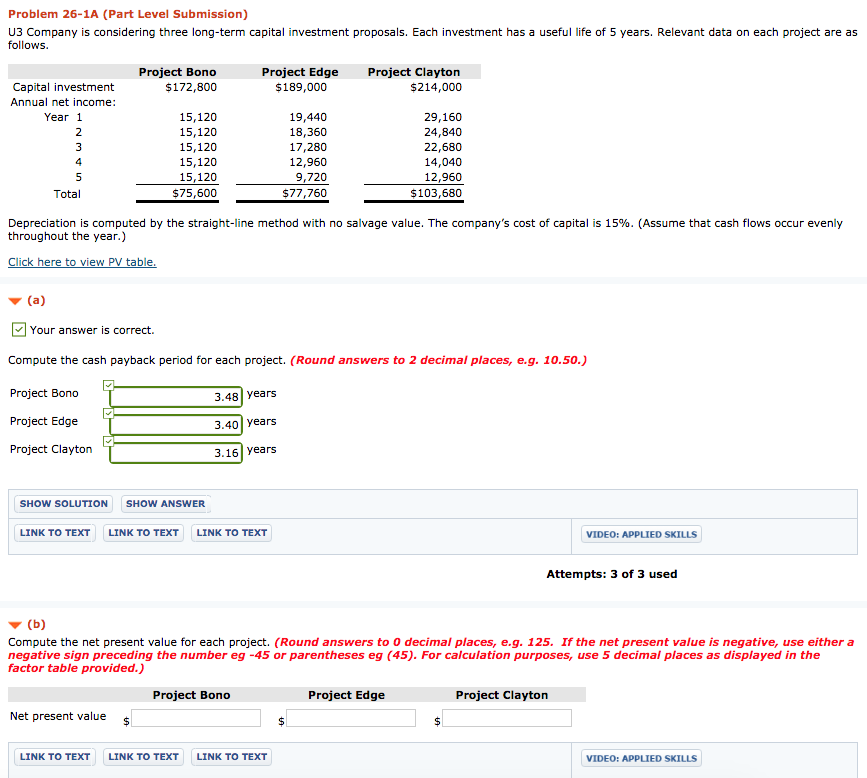Select Project Edge net present value input field
The height and width of the screenshot is (778, 867).
[350, 717]
